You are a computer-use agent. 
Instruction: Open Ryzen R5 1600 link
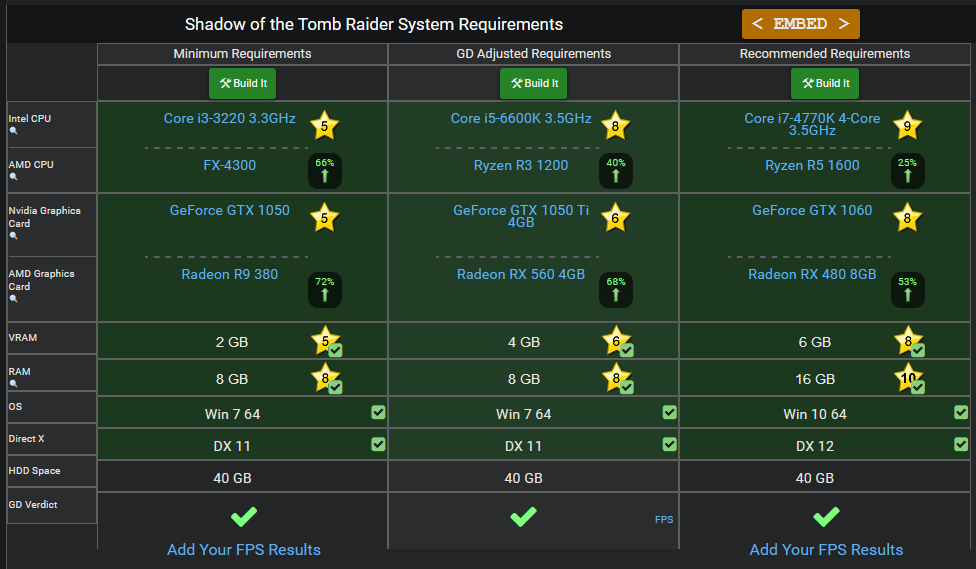click(x=812, y=165)
